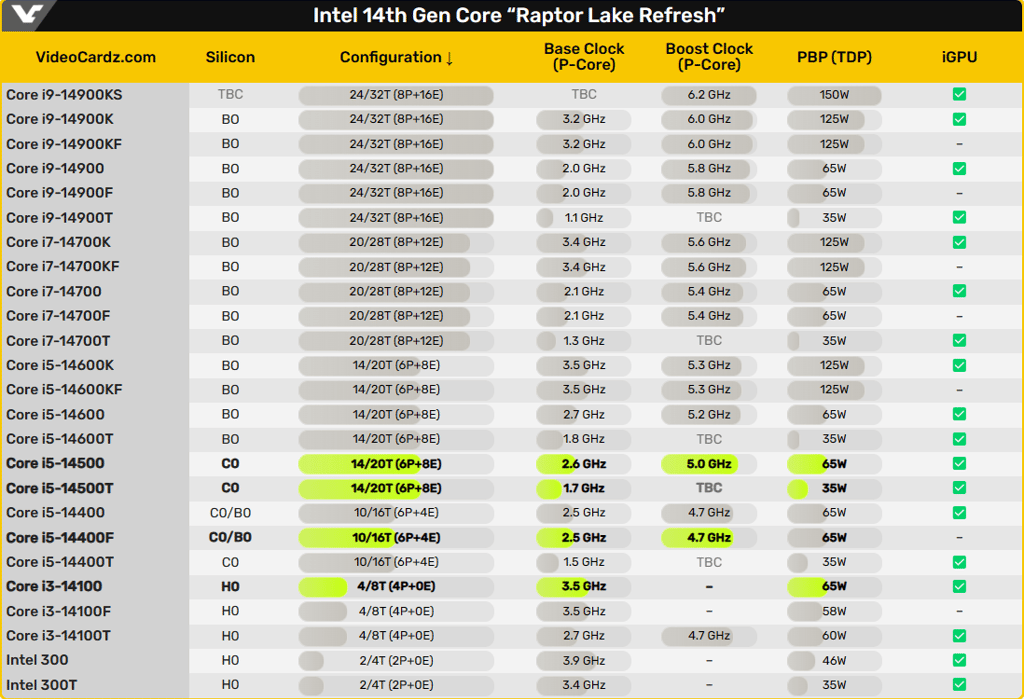Click the bold H0 silicon value for Core i3-14100
Image resolution: width=1024 pixels, height=699 pixels.
230,586
